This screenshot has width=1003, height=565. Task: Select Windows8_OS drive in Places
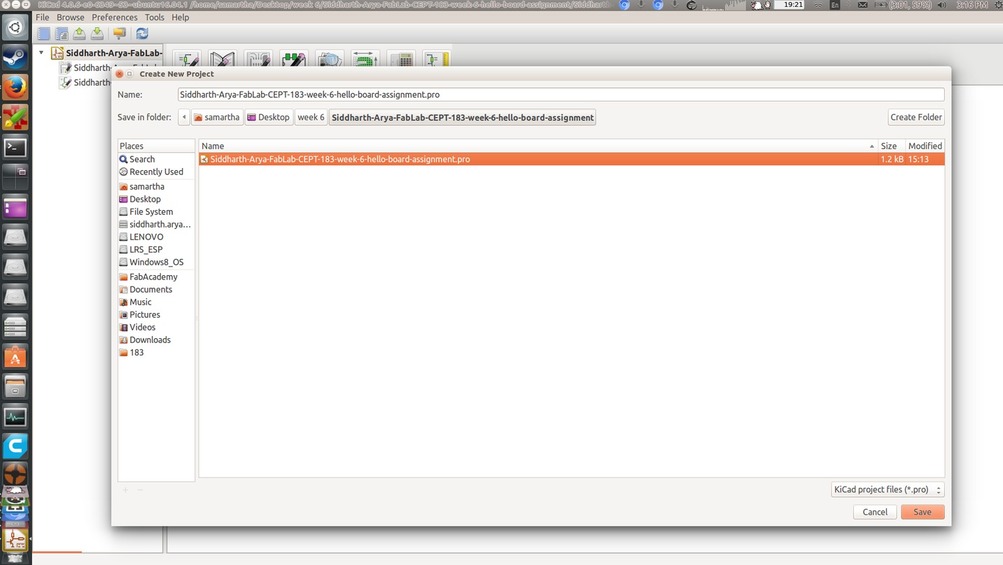point(156,262)
